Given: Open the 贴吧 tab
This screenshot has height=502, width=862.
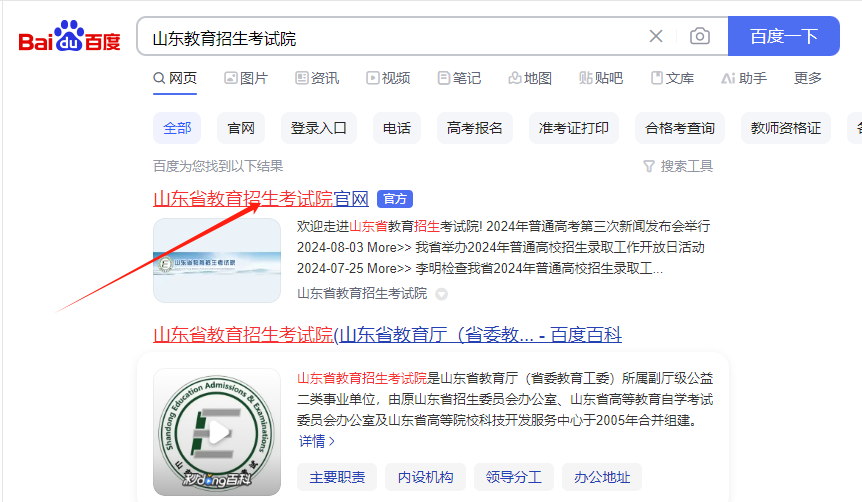Looking at the screenshot, I should 601,78.
